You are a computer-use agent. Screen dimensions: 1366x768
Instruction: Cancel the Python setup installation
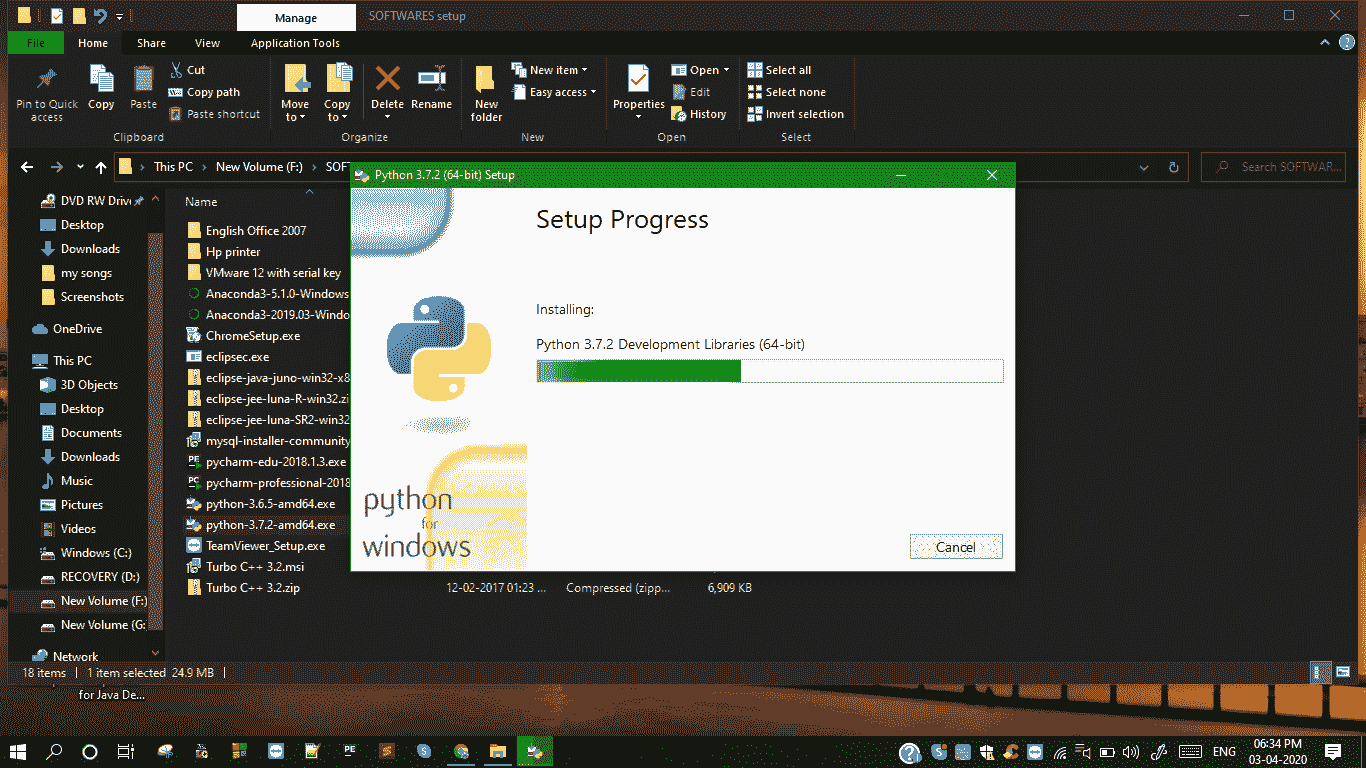pos(956,547)
